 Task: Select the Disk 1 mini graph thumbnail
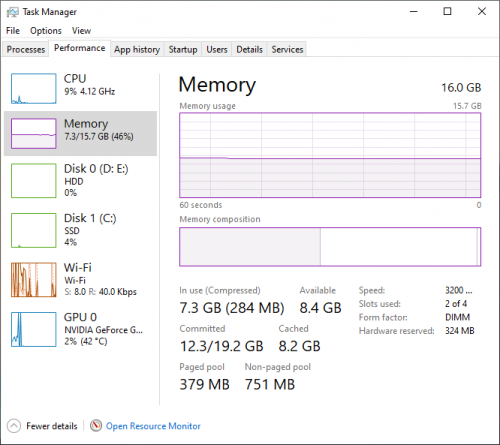(34, 230)
